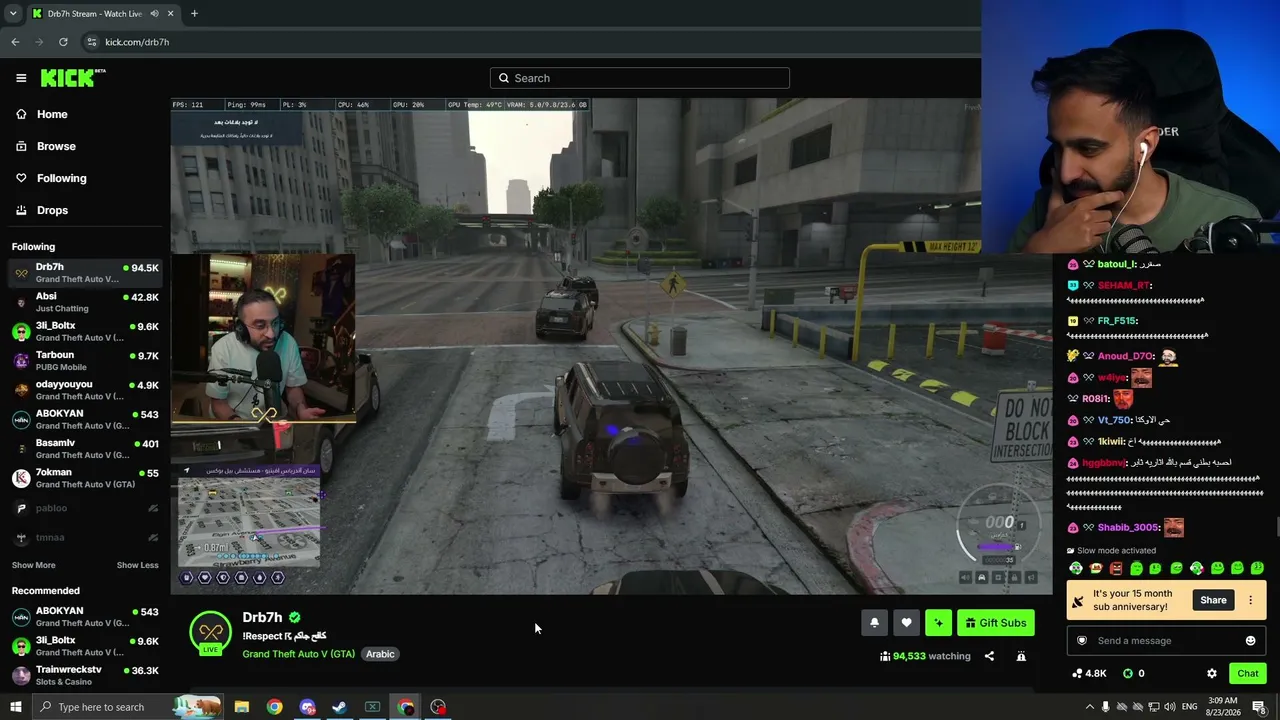
Task: Open Steam from the taskbar
Action: [340, 707]
